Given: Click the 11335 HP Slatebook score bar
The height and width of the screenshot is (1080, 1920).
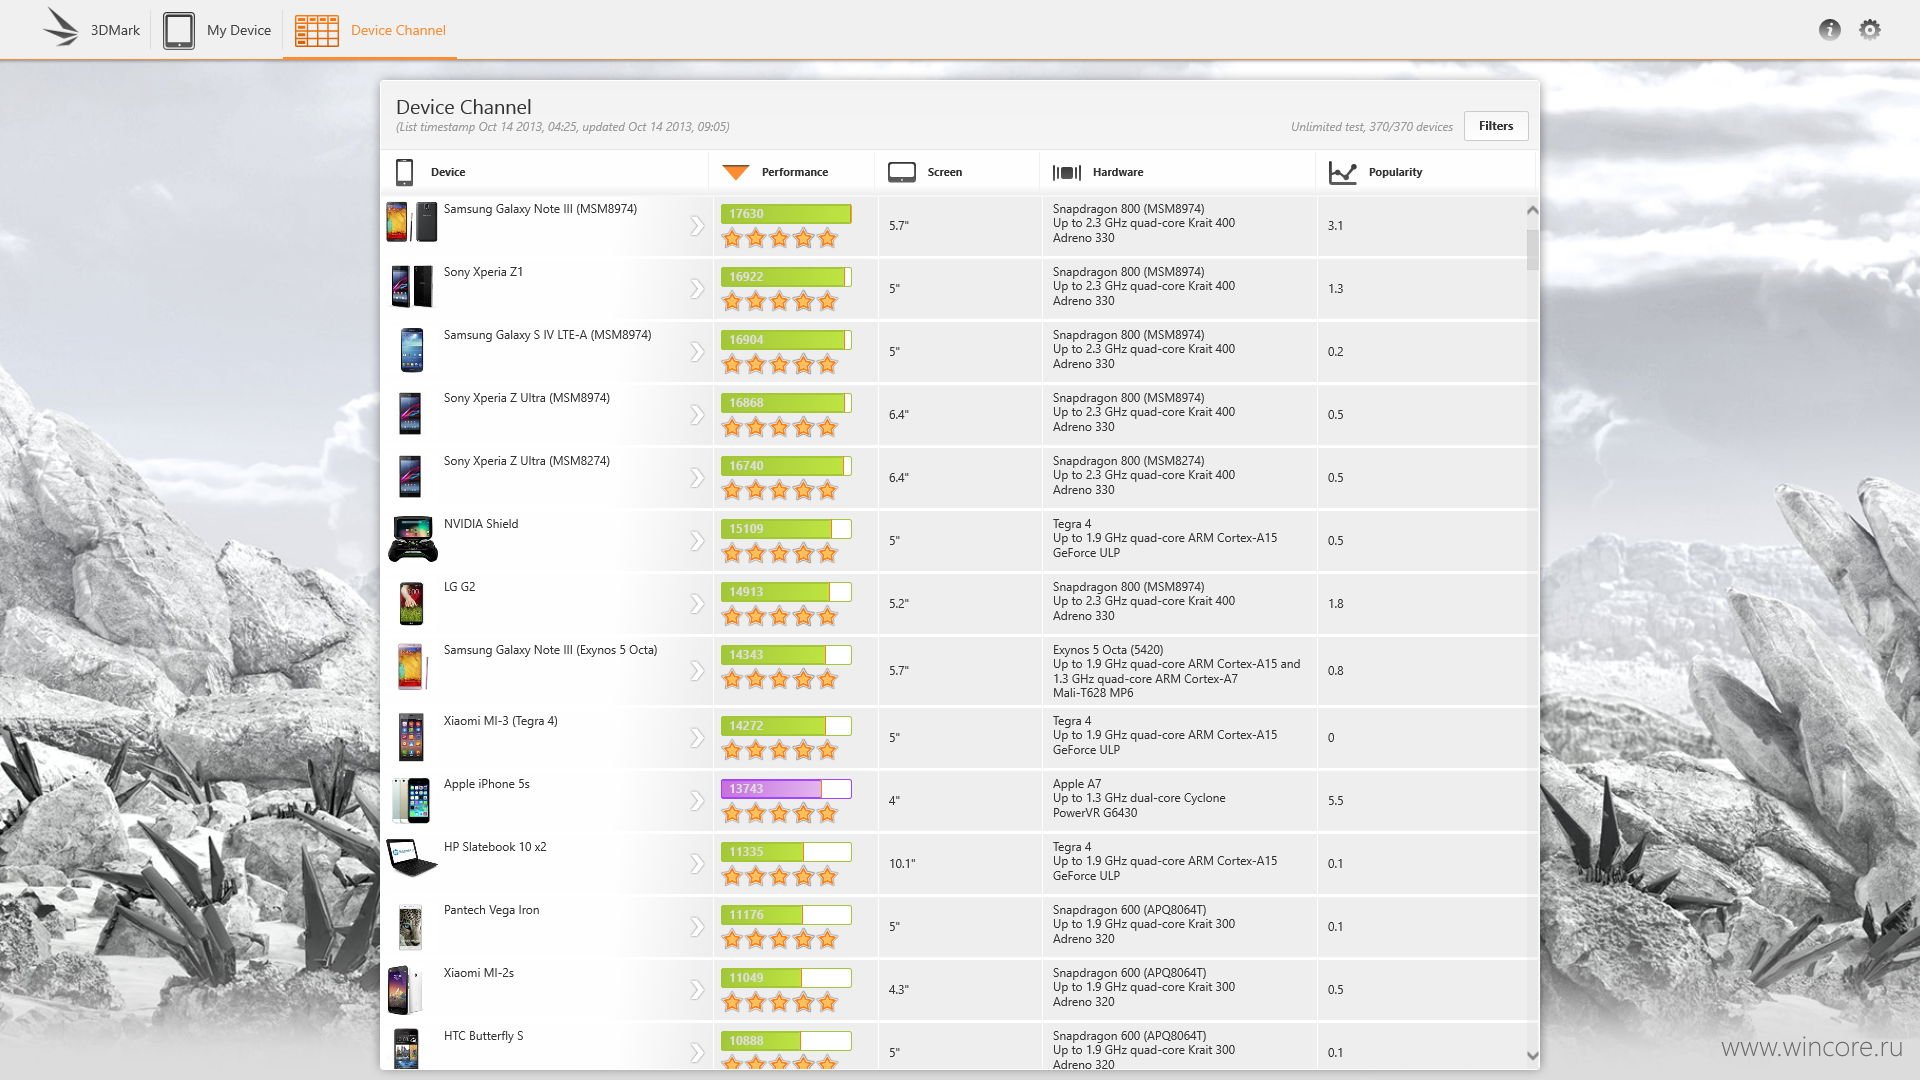Looking at the screenshot, I should tap(786, 852).
